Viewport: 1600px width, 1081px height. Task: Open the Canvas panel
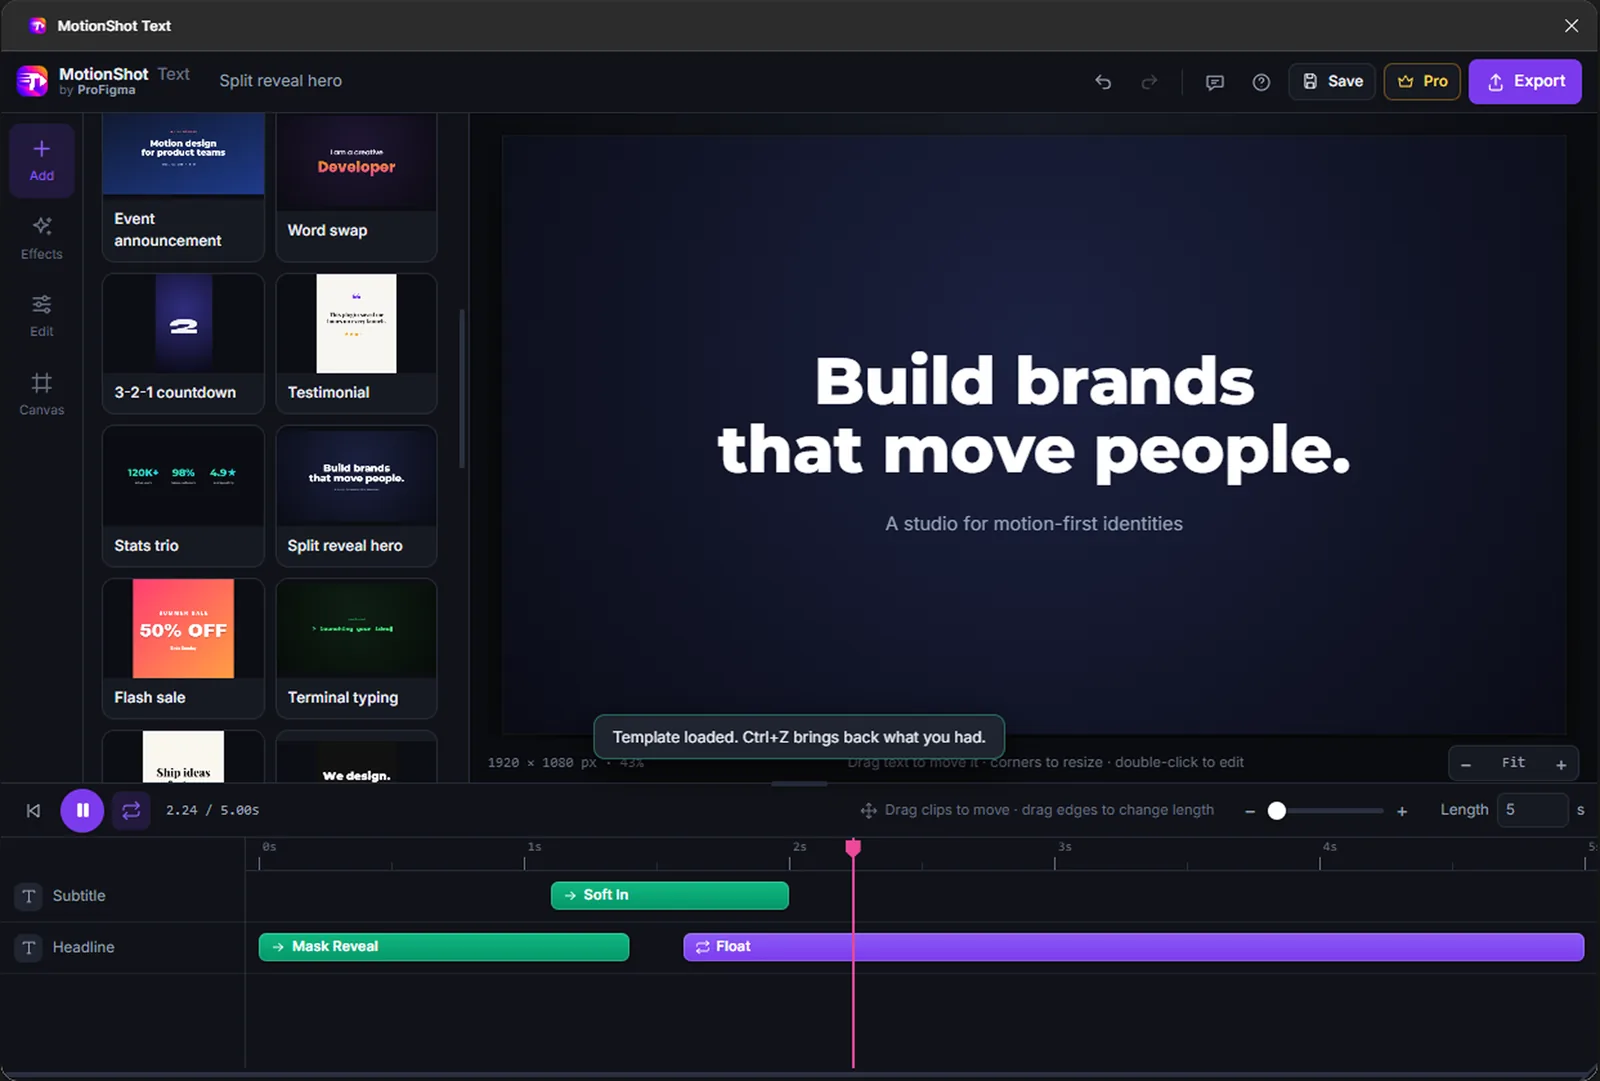pos(41,394)
